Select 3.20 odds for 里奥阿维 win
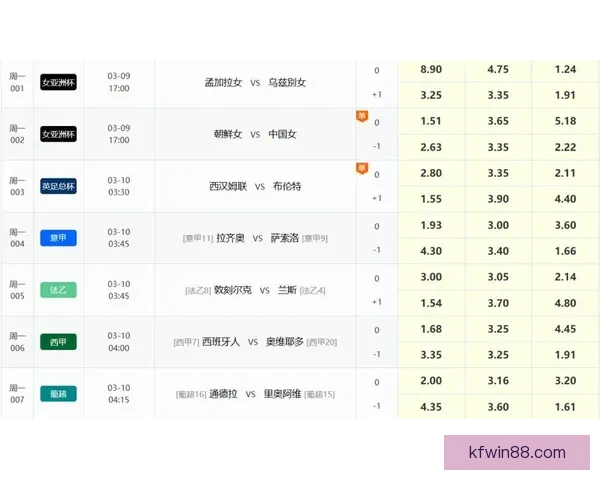 (565, 381)
